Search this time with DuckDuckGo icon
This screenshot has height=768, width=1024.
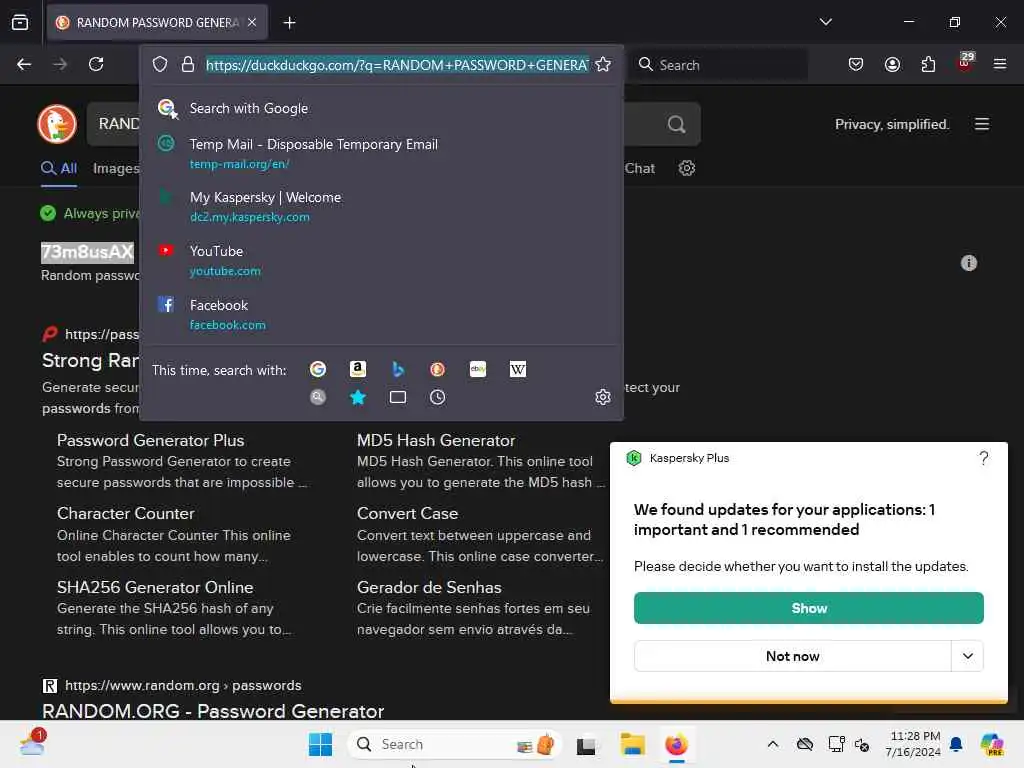coord(438,370)
